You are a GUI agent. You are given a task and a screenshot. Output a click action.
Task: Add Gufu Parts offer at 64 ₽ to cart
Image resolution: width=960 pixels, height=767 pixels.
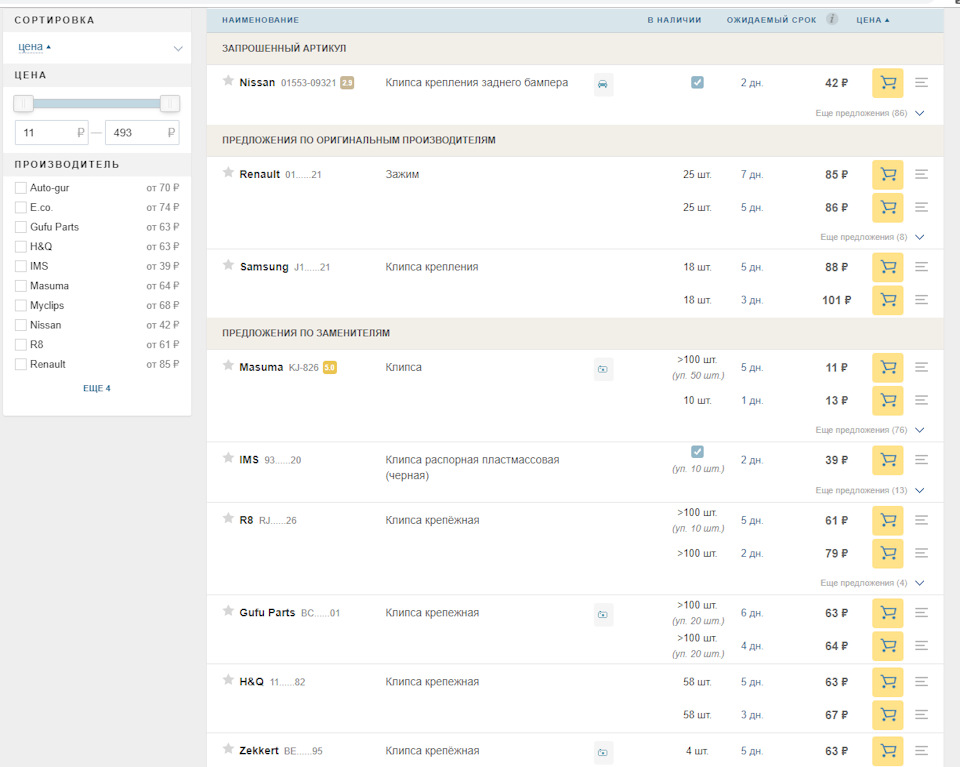click(887, 646)
